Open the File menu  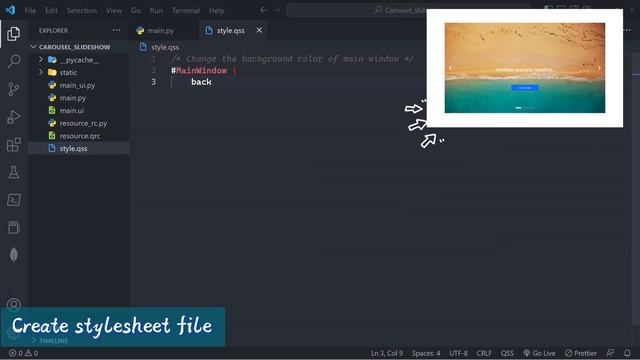point(30,11)
